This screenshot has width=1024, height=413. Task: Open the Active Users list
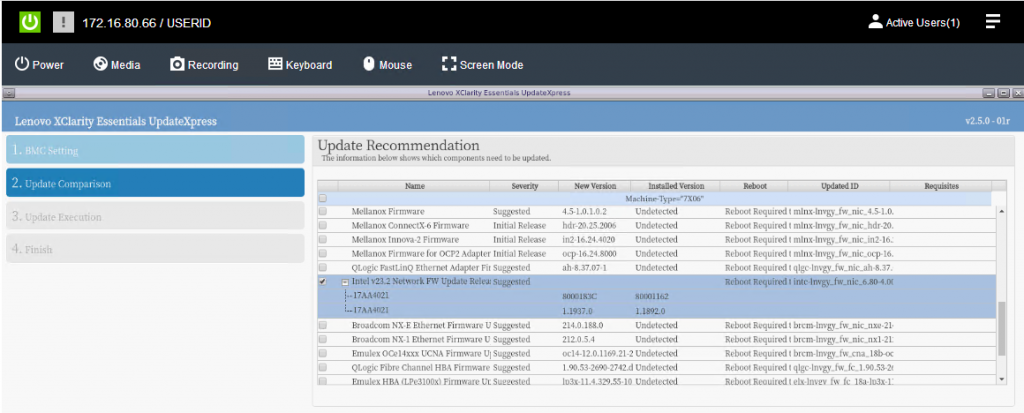(914, 22)
